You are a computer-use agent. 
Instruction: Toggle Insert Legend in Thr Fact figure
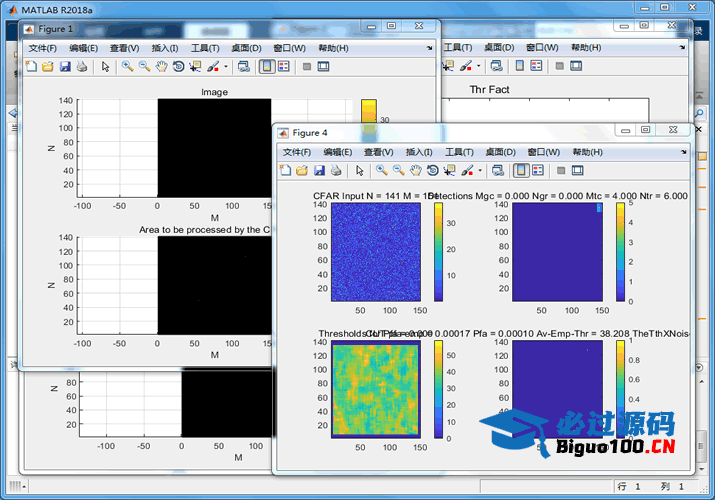pos(536,66)
